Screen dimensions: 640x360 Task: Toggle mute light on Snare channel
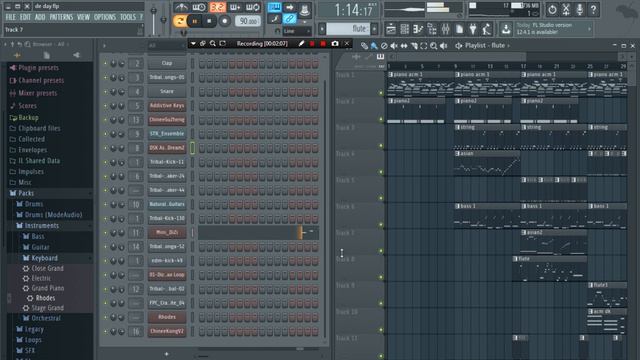[x=105, y=92]
